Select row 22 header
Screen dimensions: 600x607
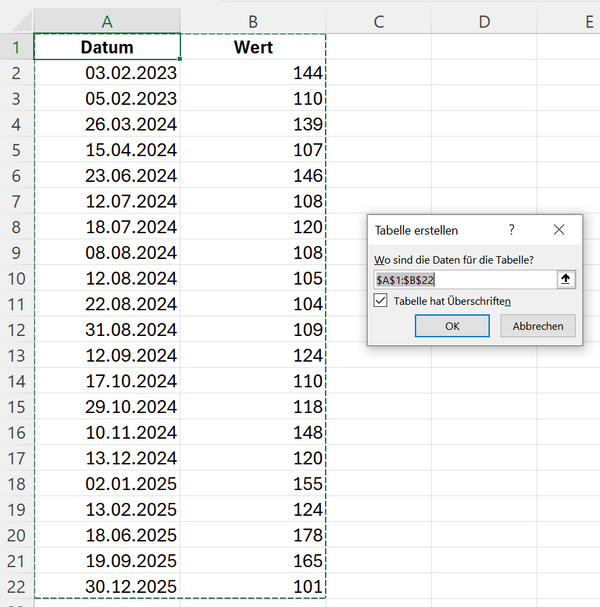(16, 585)
